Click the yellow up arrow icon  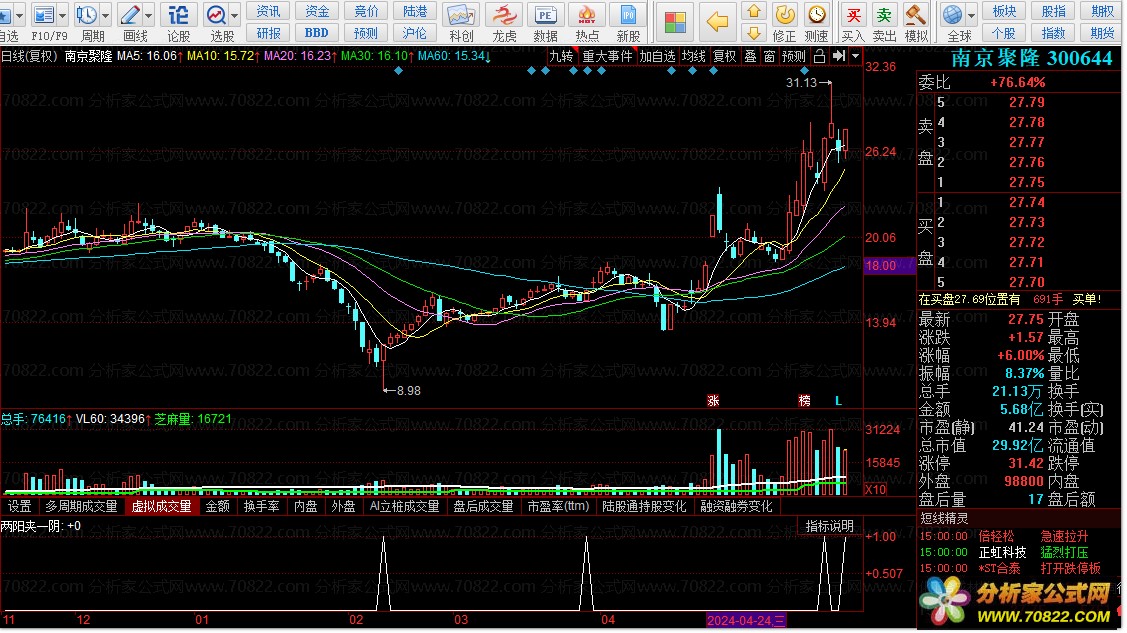click(754, 11)
